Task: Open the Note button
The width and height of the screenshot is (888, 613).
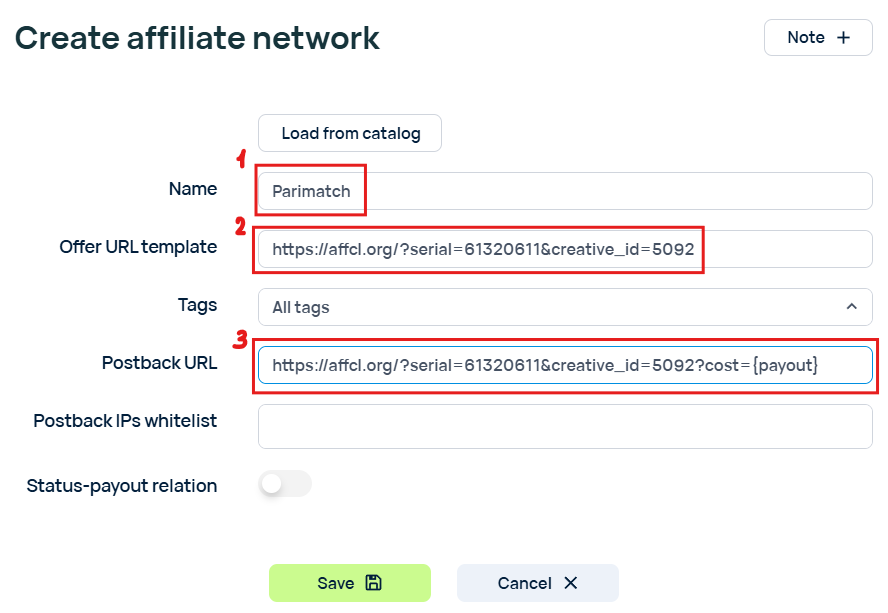Action: click(818, 37)
